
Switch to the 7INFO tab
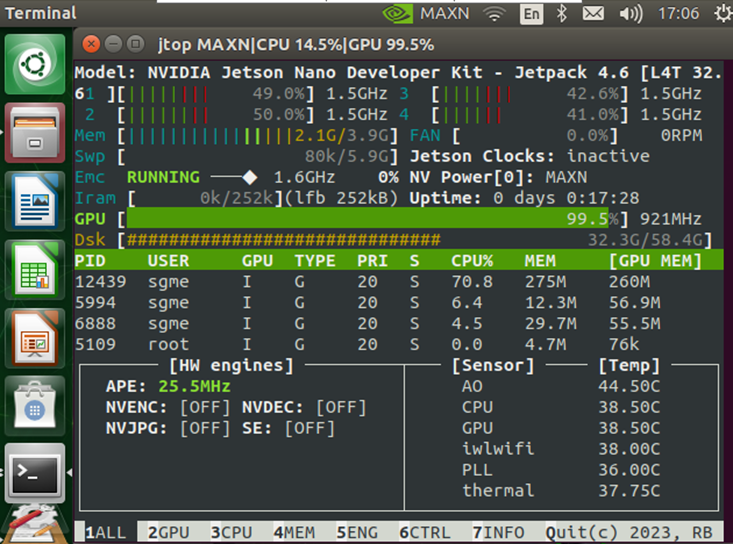(x=498, y=532)
